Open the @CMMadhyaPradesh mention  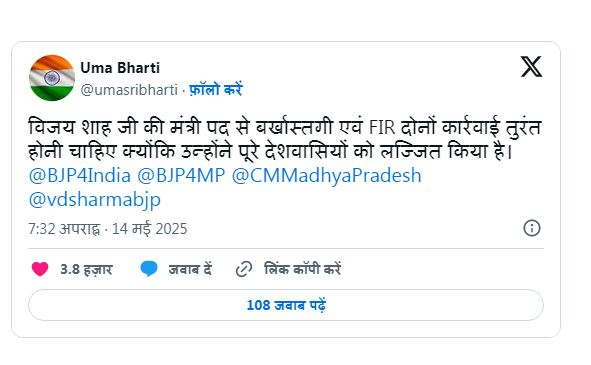pyautogui.click(x=326, y=175)
